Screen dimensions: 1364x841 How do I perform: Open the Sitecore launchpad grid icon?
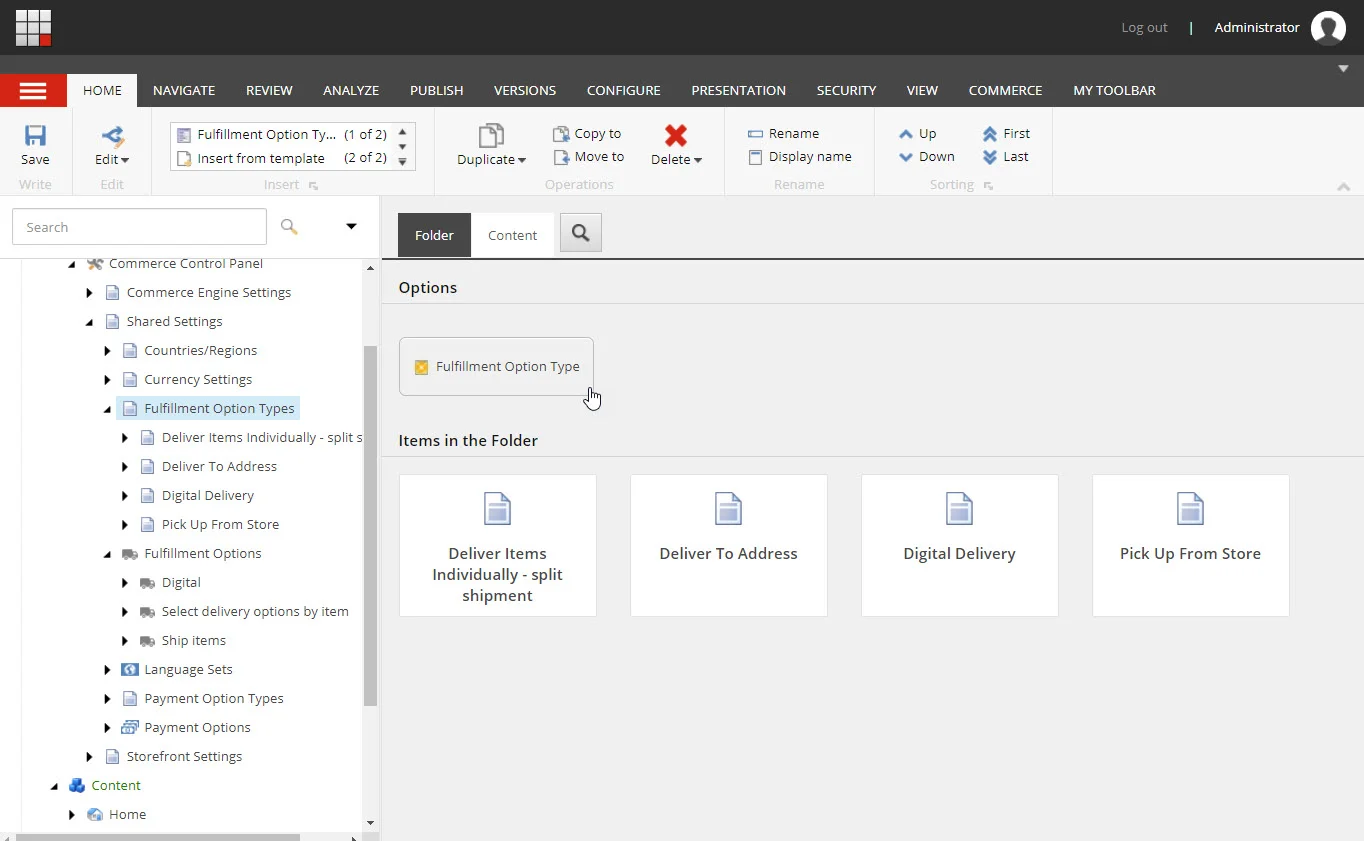click(33, 27)
